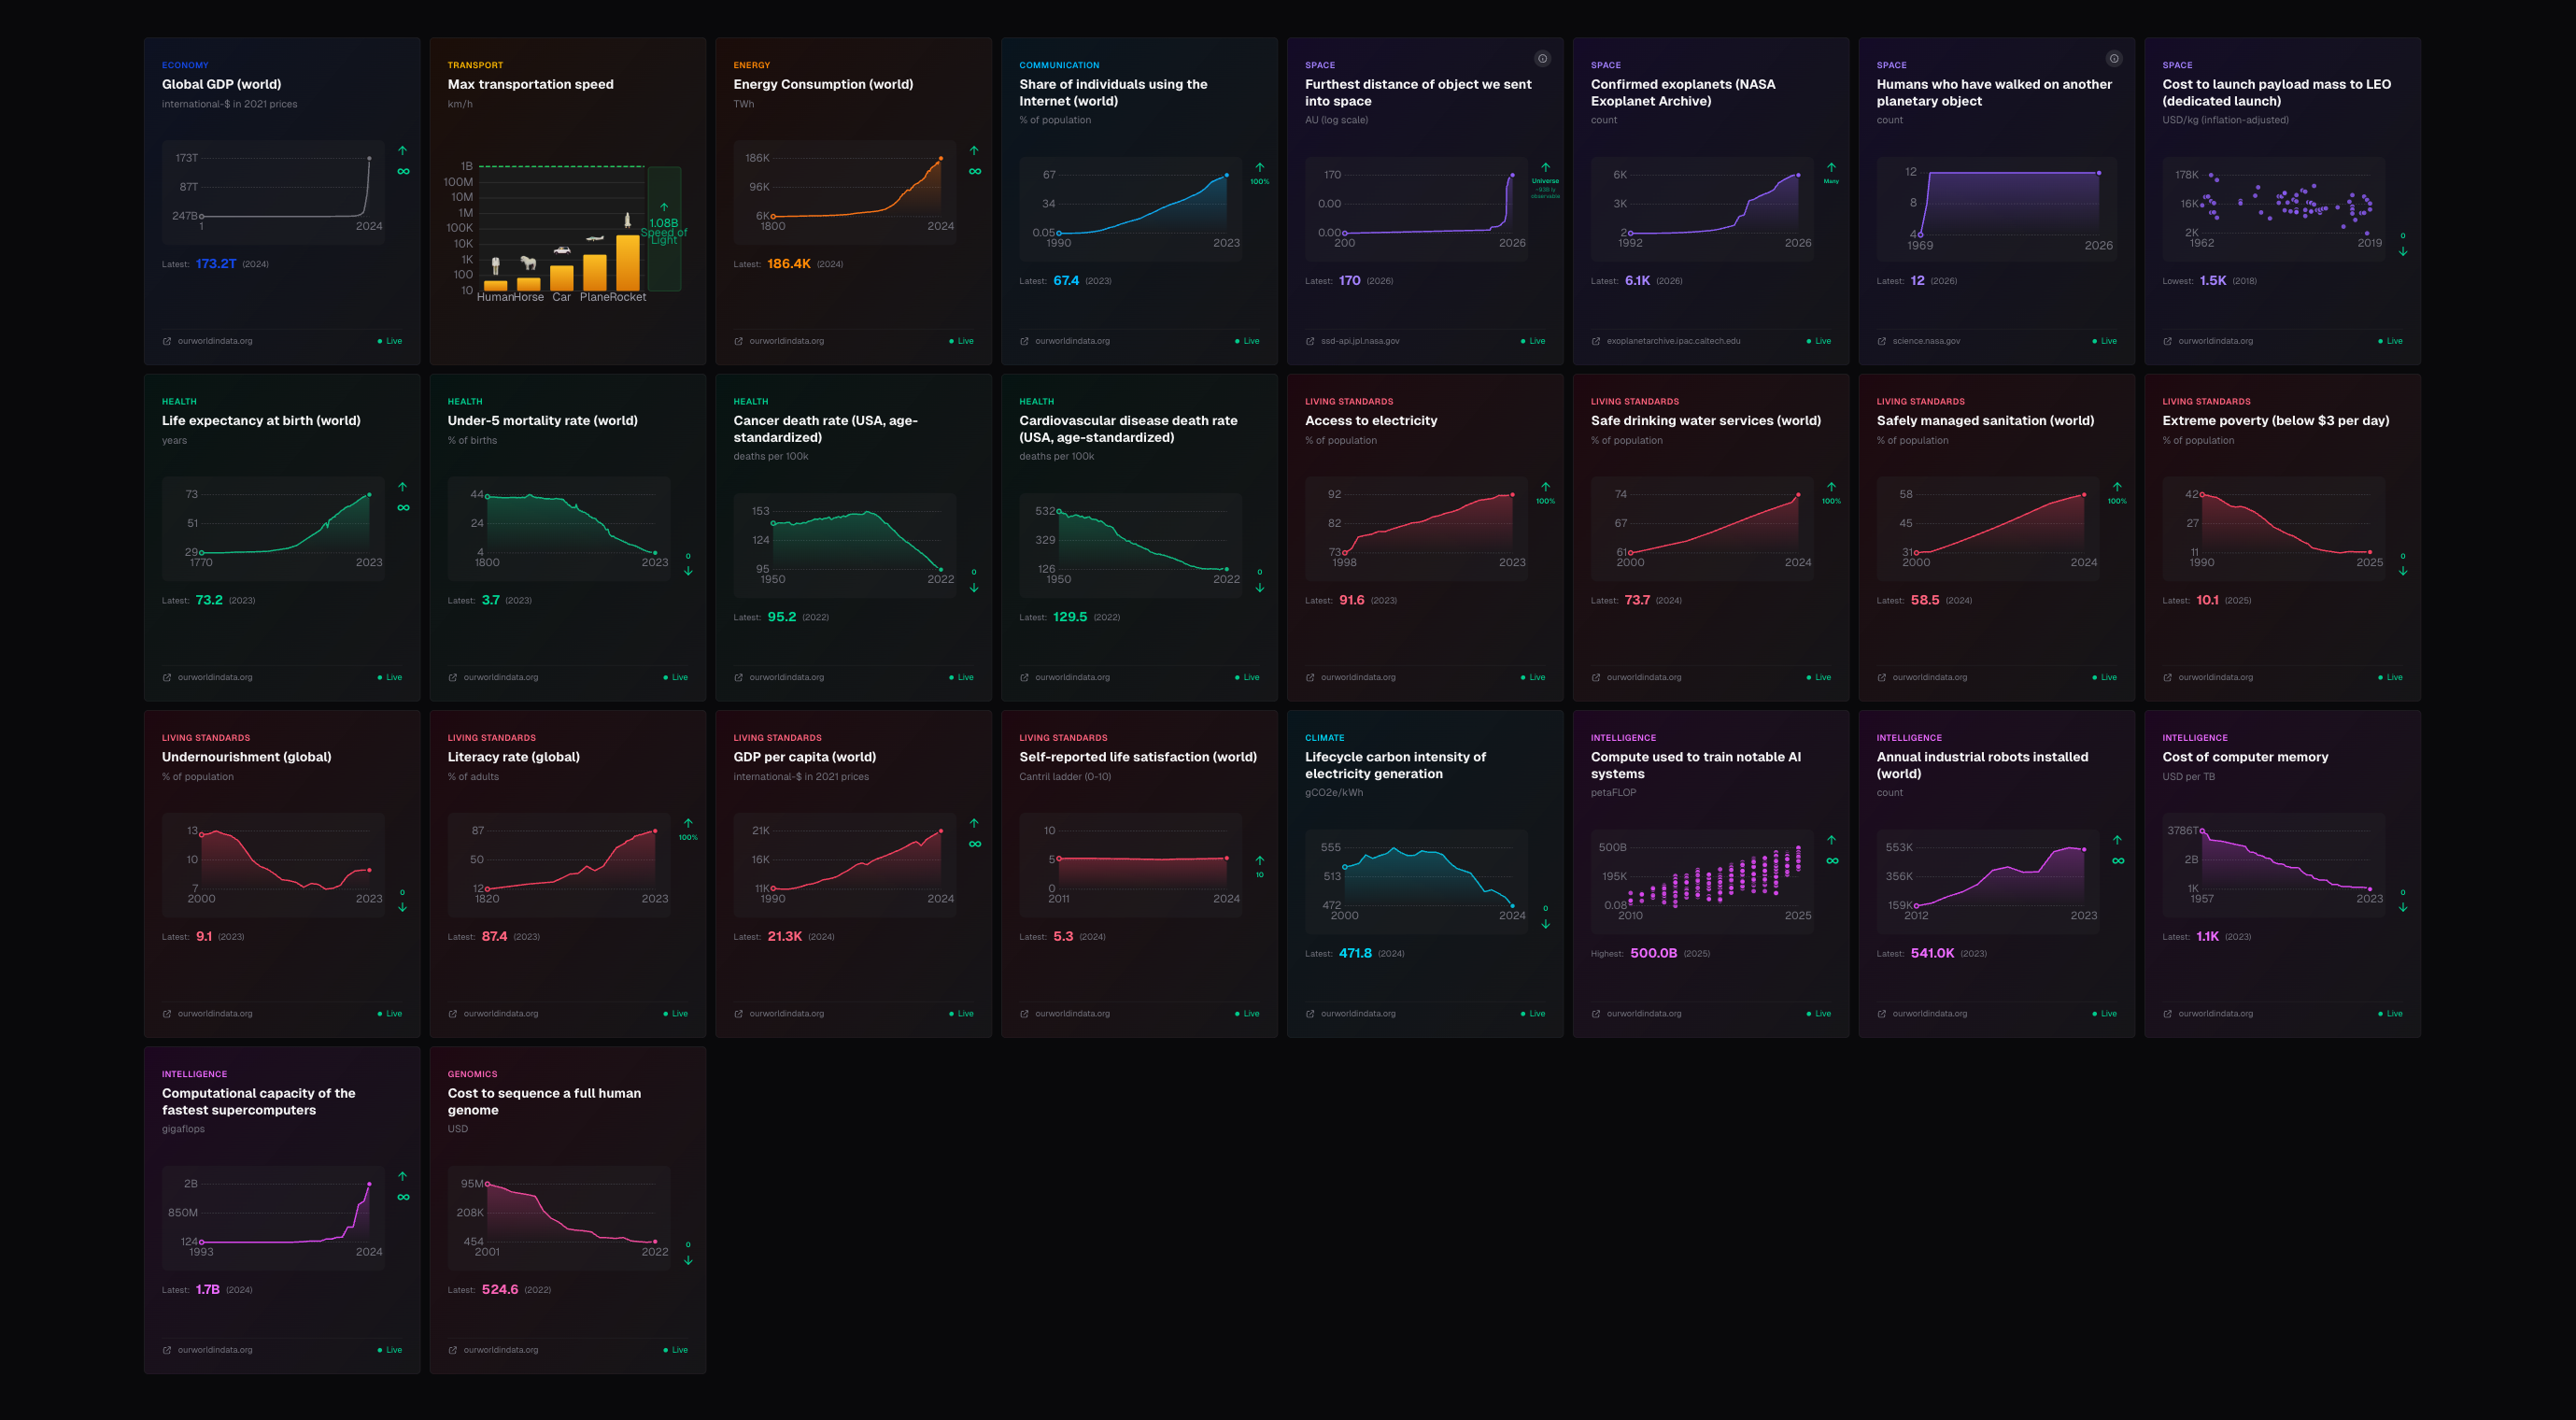Click the infinity icon on the Global GDP card

click(403, 171)
